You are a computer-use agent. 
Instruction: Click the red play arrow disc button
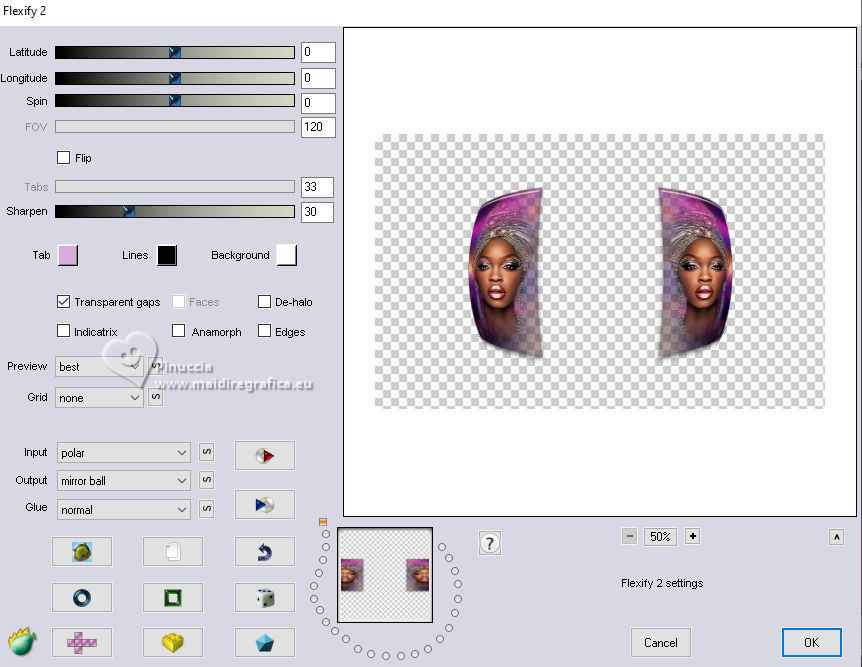pos(264,455)
